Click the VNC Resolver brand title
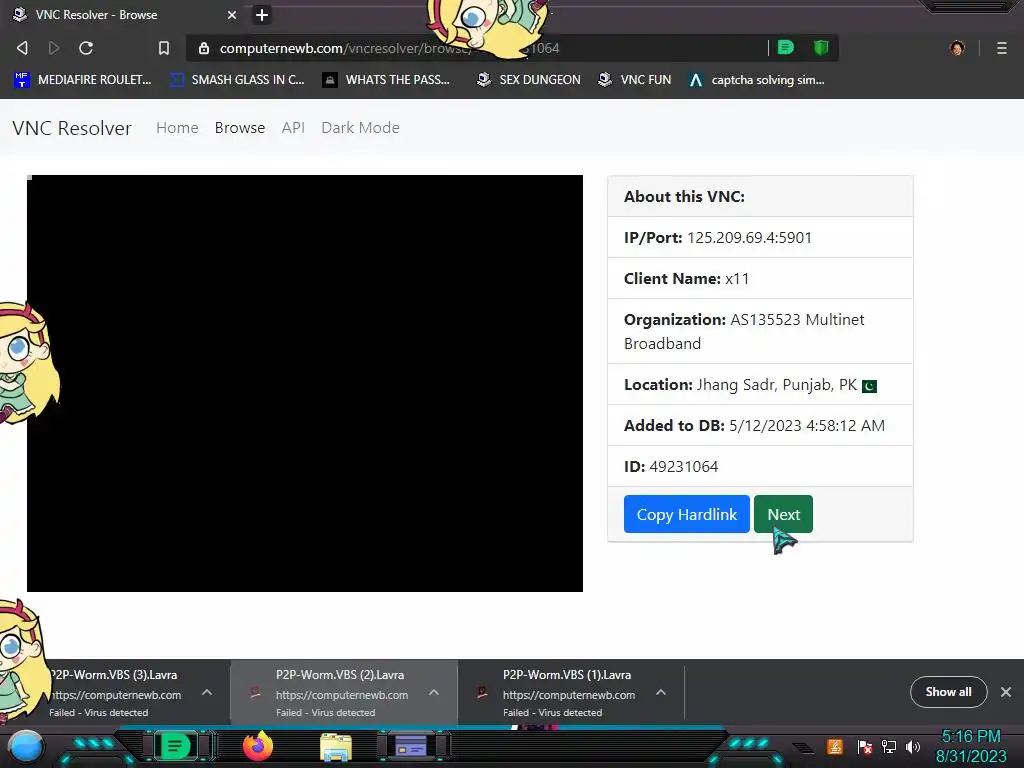The width and height of the screenshot is (1024, 768). coord(72,128)
